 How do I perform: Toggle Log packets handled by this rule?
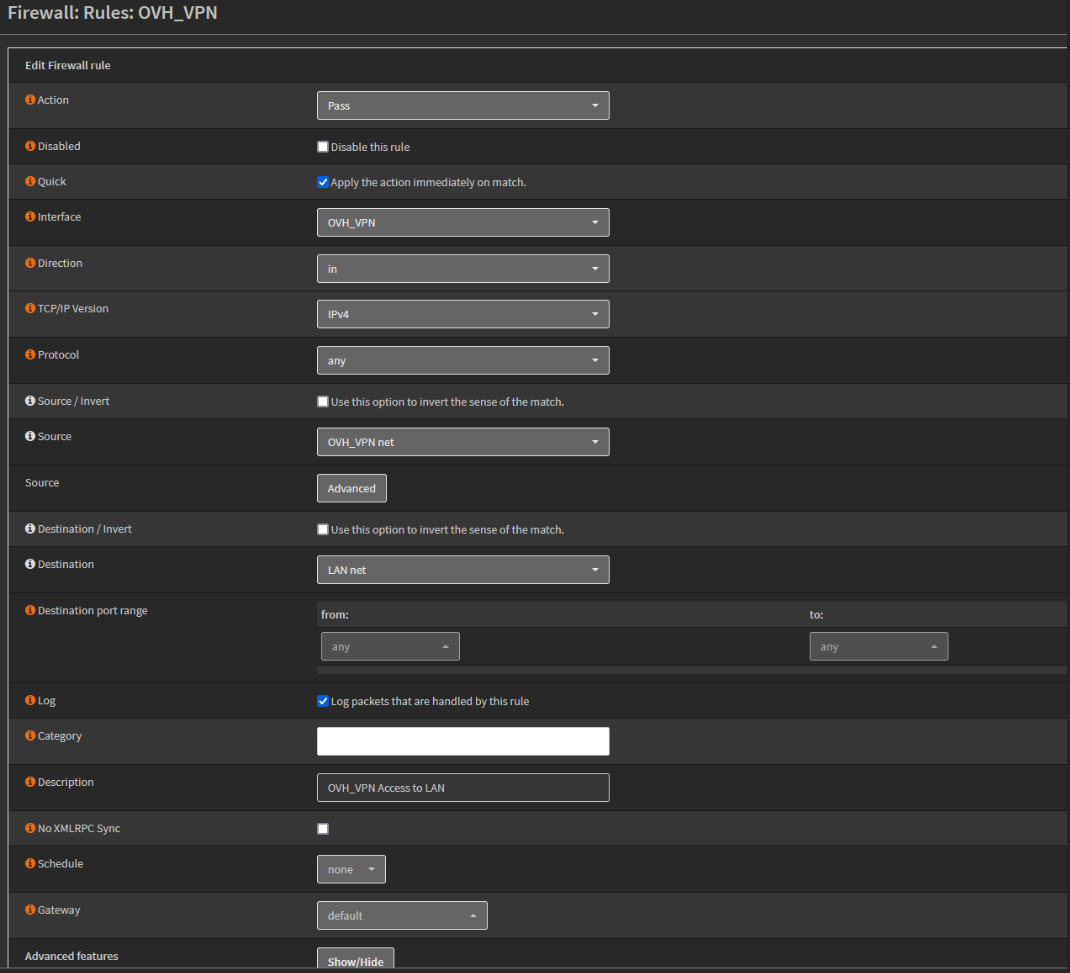[323, 701]
